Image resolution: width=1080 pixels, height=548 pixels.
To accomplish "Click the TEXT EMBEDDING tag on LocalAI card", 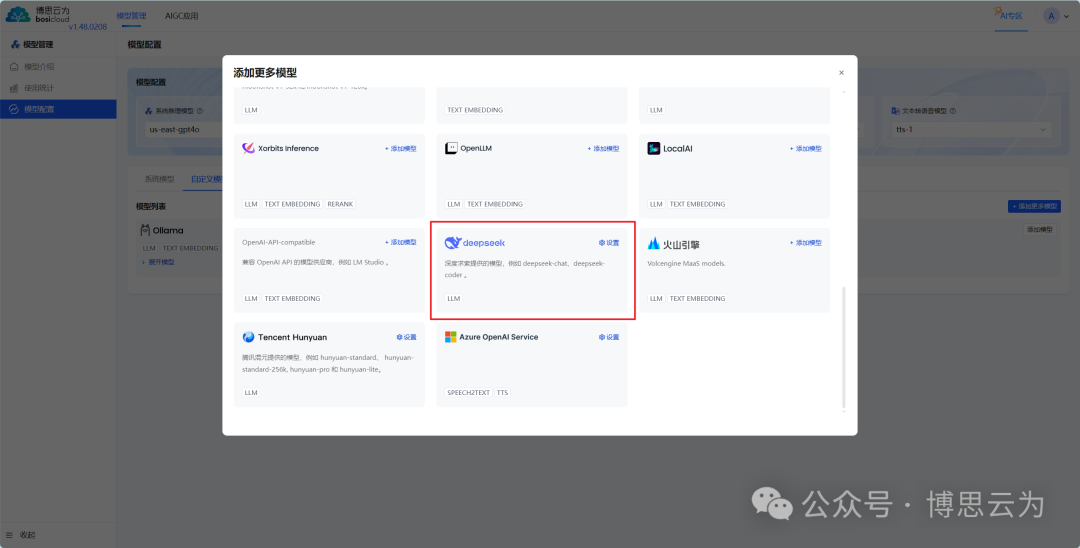I will [x=697, y=204].
